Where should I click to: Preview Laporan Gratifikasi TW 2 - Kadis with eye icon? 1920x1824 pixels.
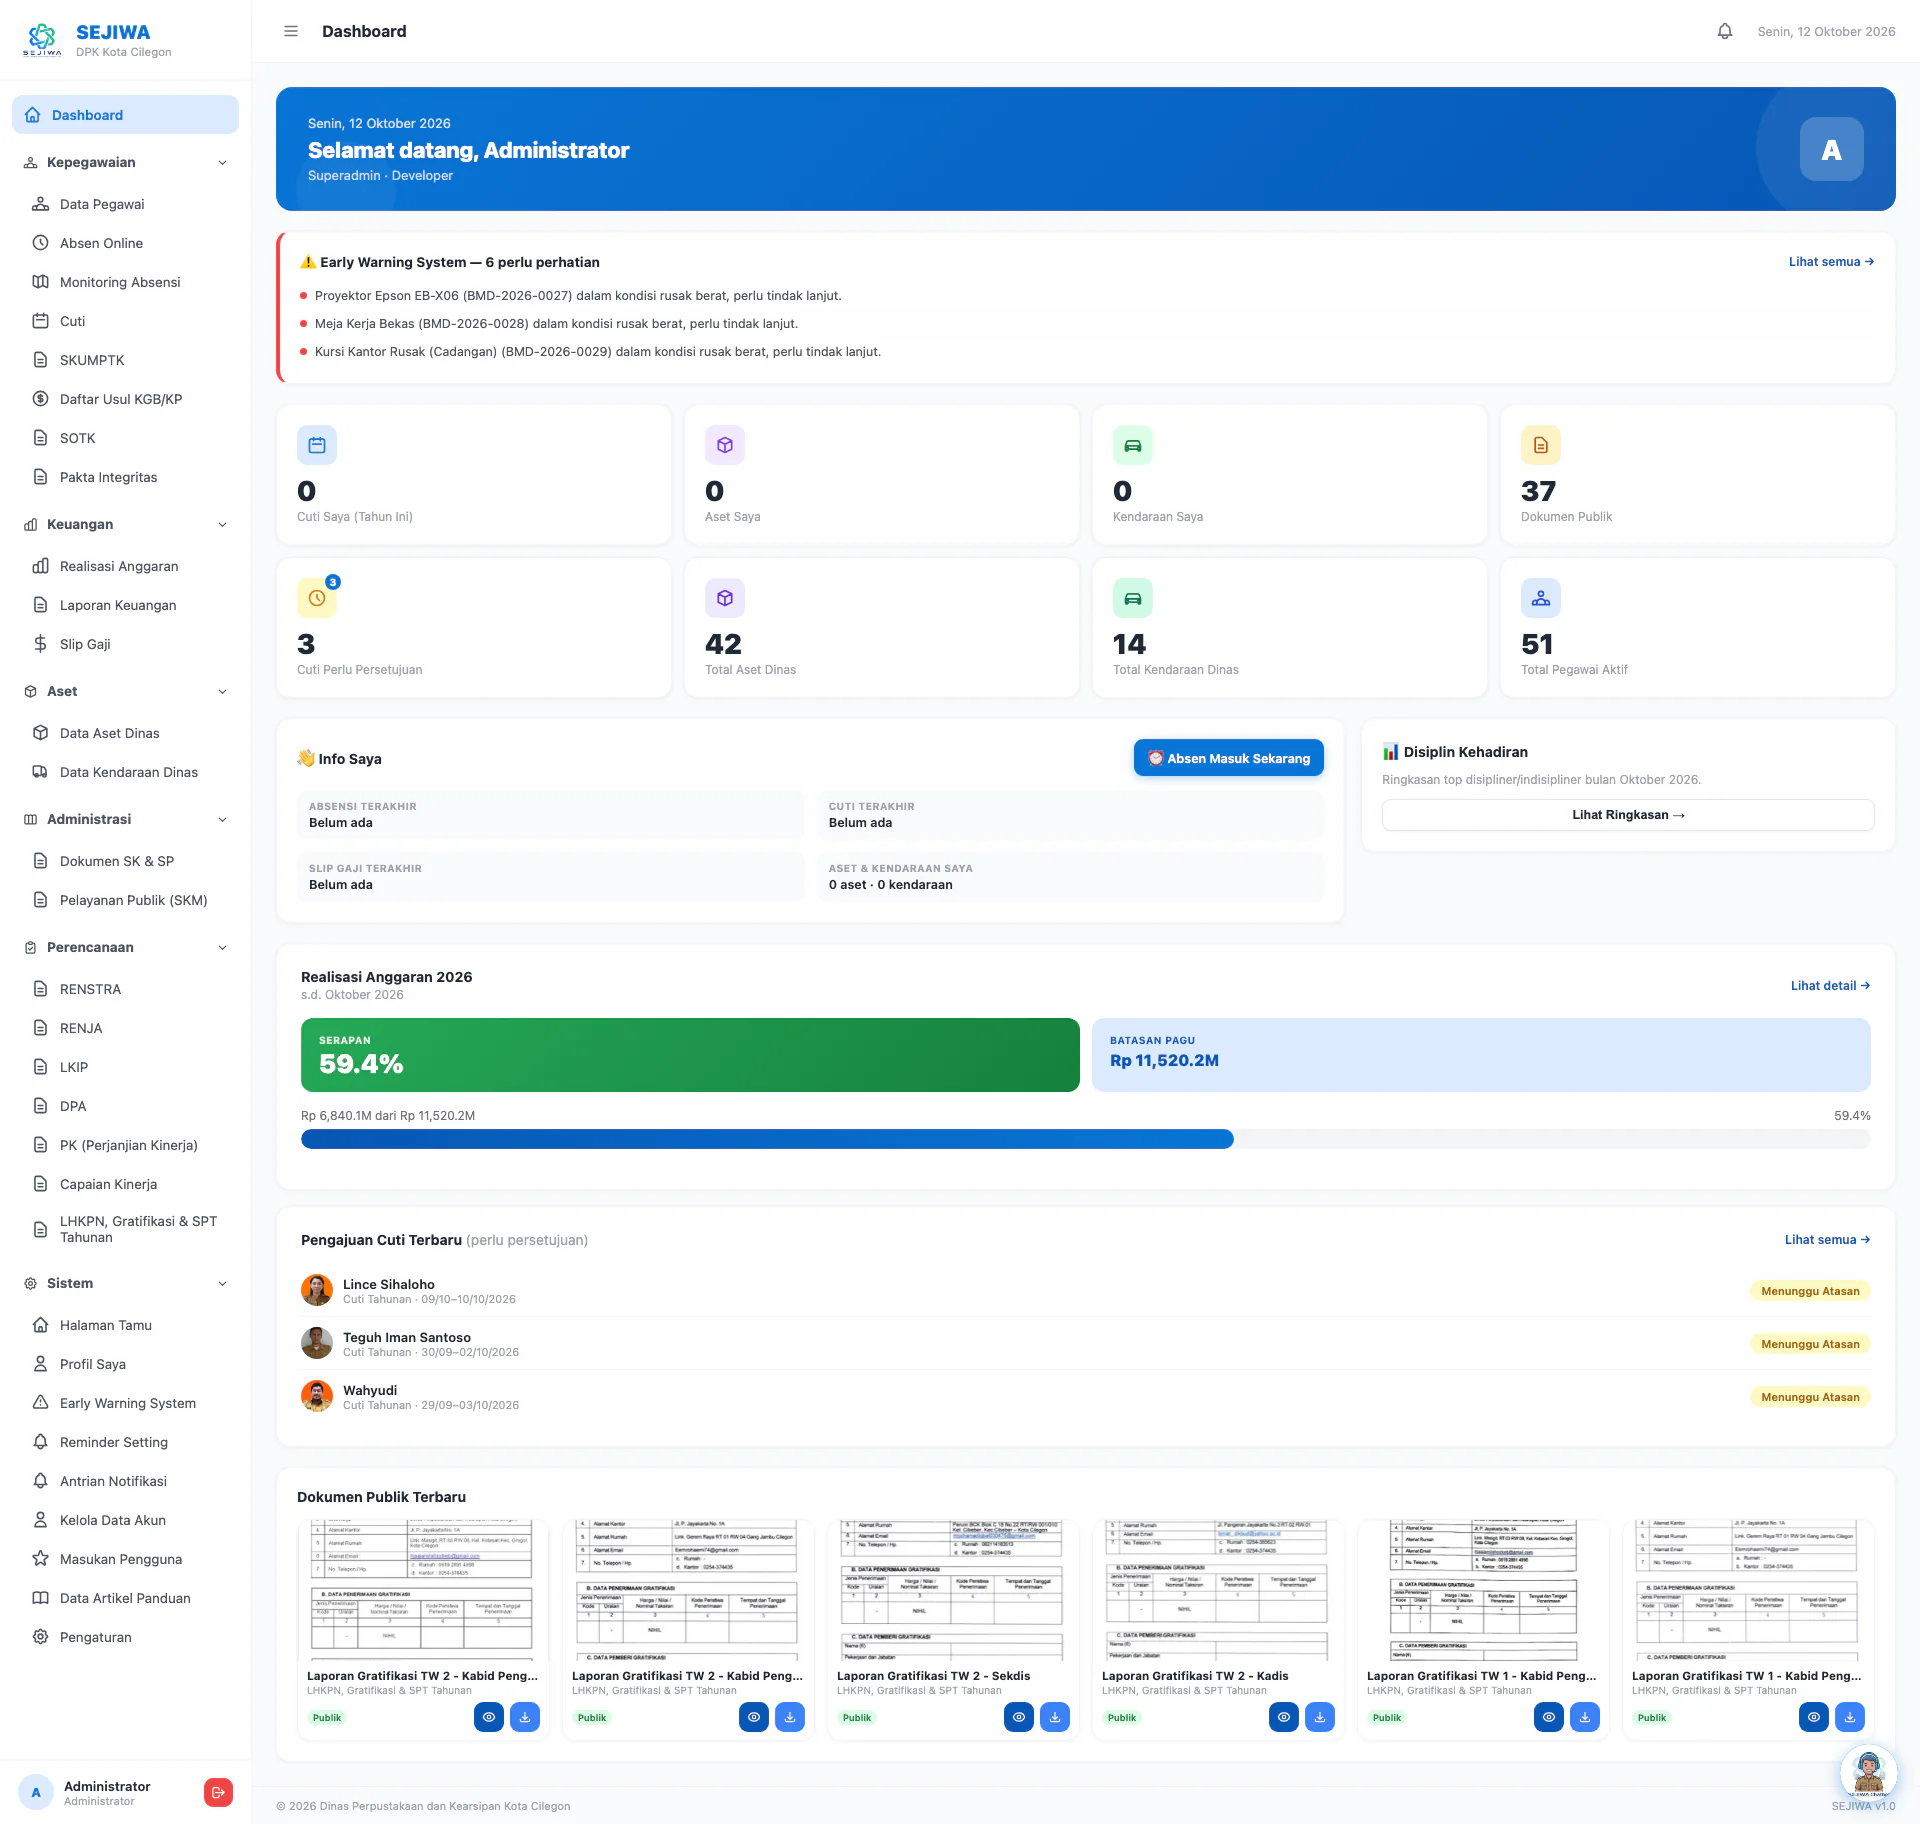click(x=1284, y=1717)
